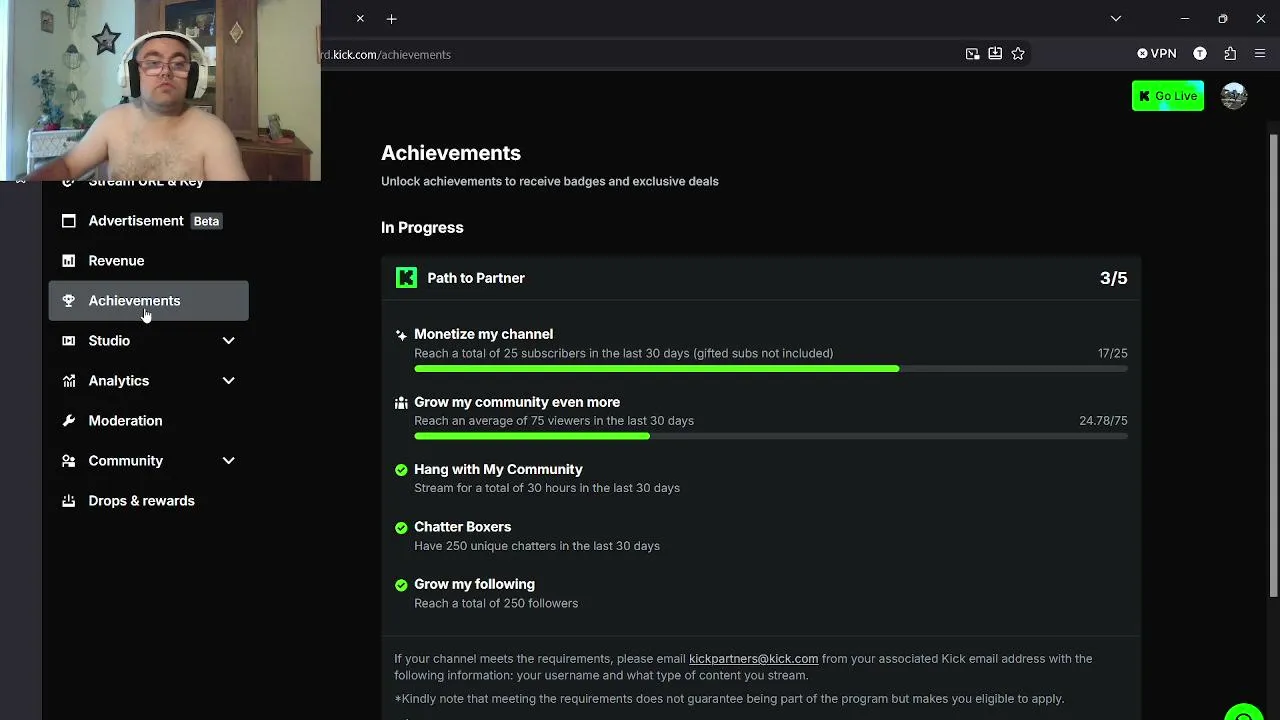Click the people icon beside Grow my community

[401, 403]
